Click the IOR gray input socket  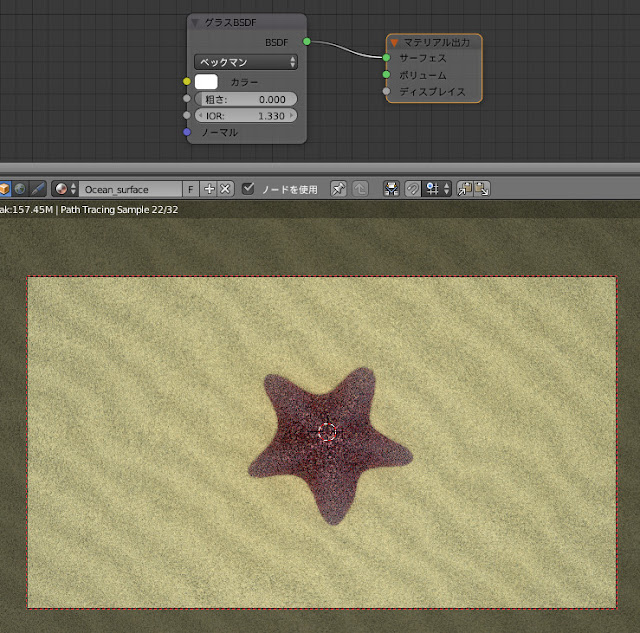187,115
